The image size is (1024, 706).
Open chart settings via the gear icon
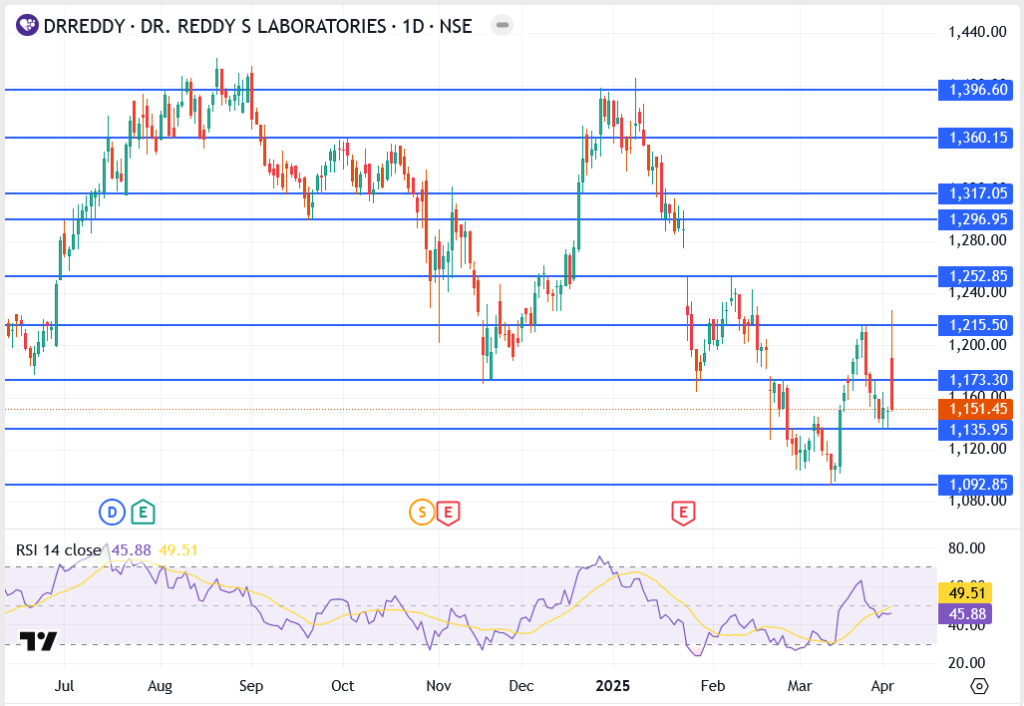[x=979, y=687]
